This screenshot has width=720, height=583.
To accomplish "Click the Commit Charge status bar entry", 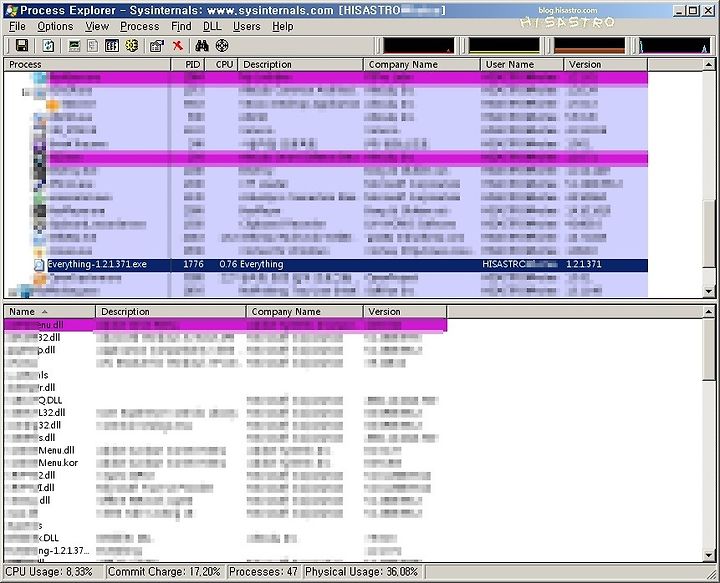I will coord(165,572).
